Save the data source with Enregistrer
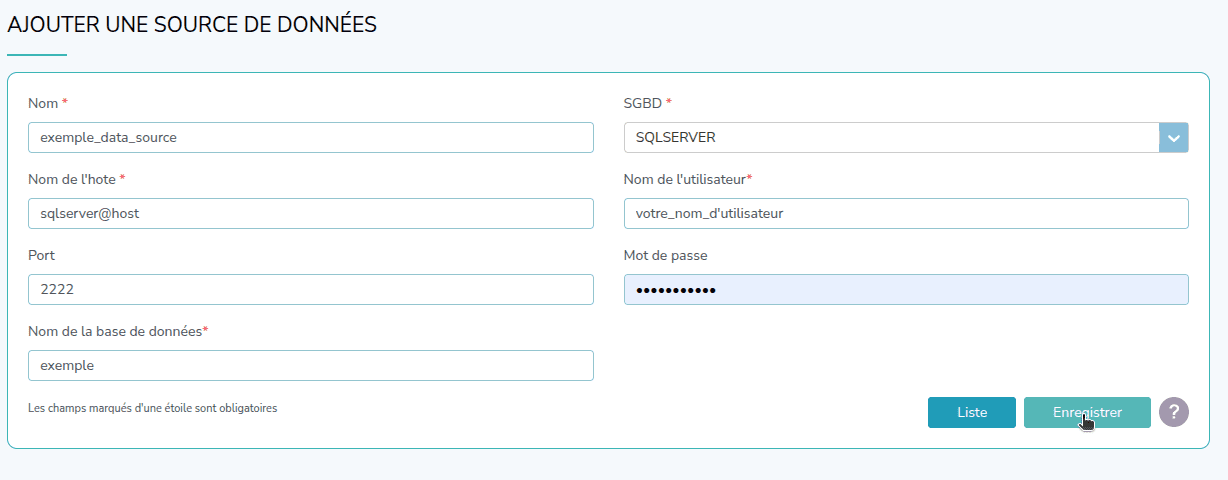This screenshot has width=1228, height=480. pyautogui.click(x=1087, y=412)
